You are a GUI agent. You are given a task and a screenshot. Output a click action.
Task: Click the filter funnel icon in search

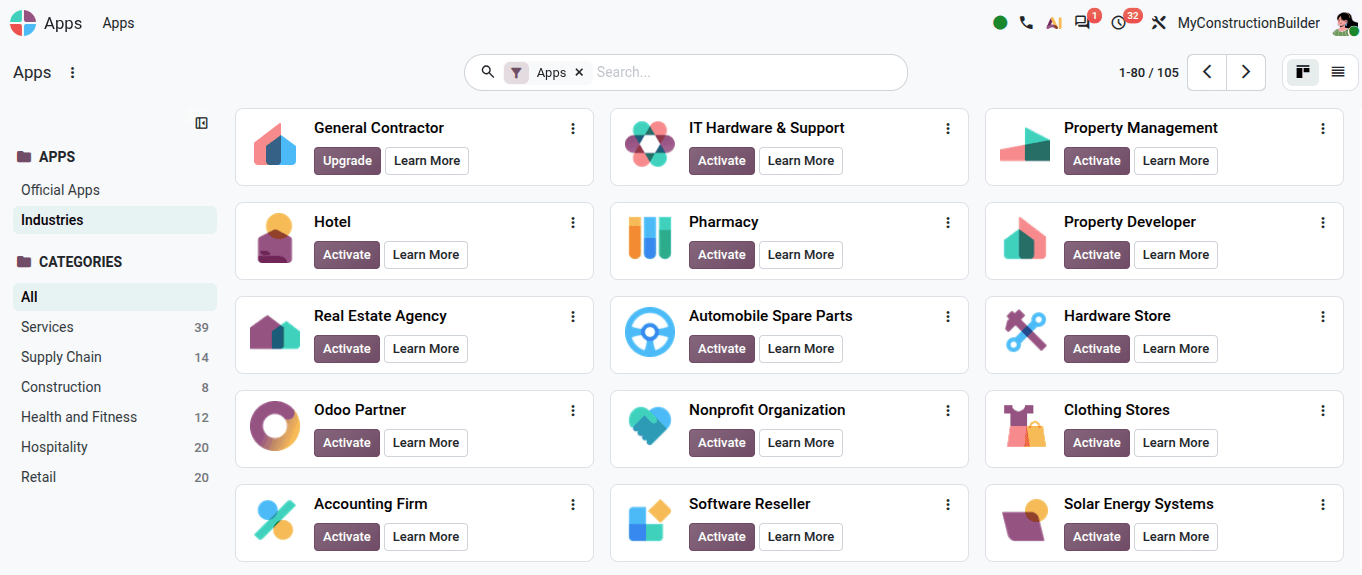[x=516, y=73]
